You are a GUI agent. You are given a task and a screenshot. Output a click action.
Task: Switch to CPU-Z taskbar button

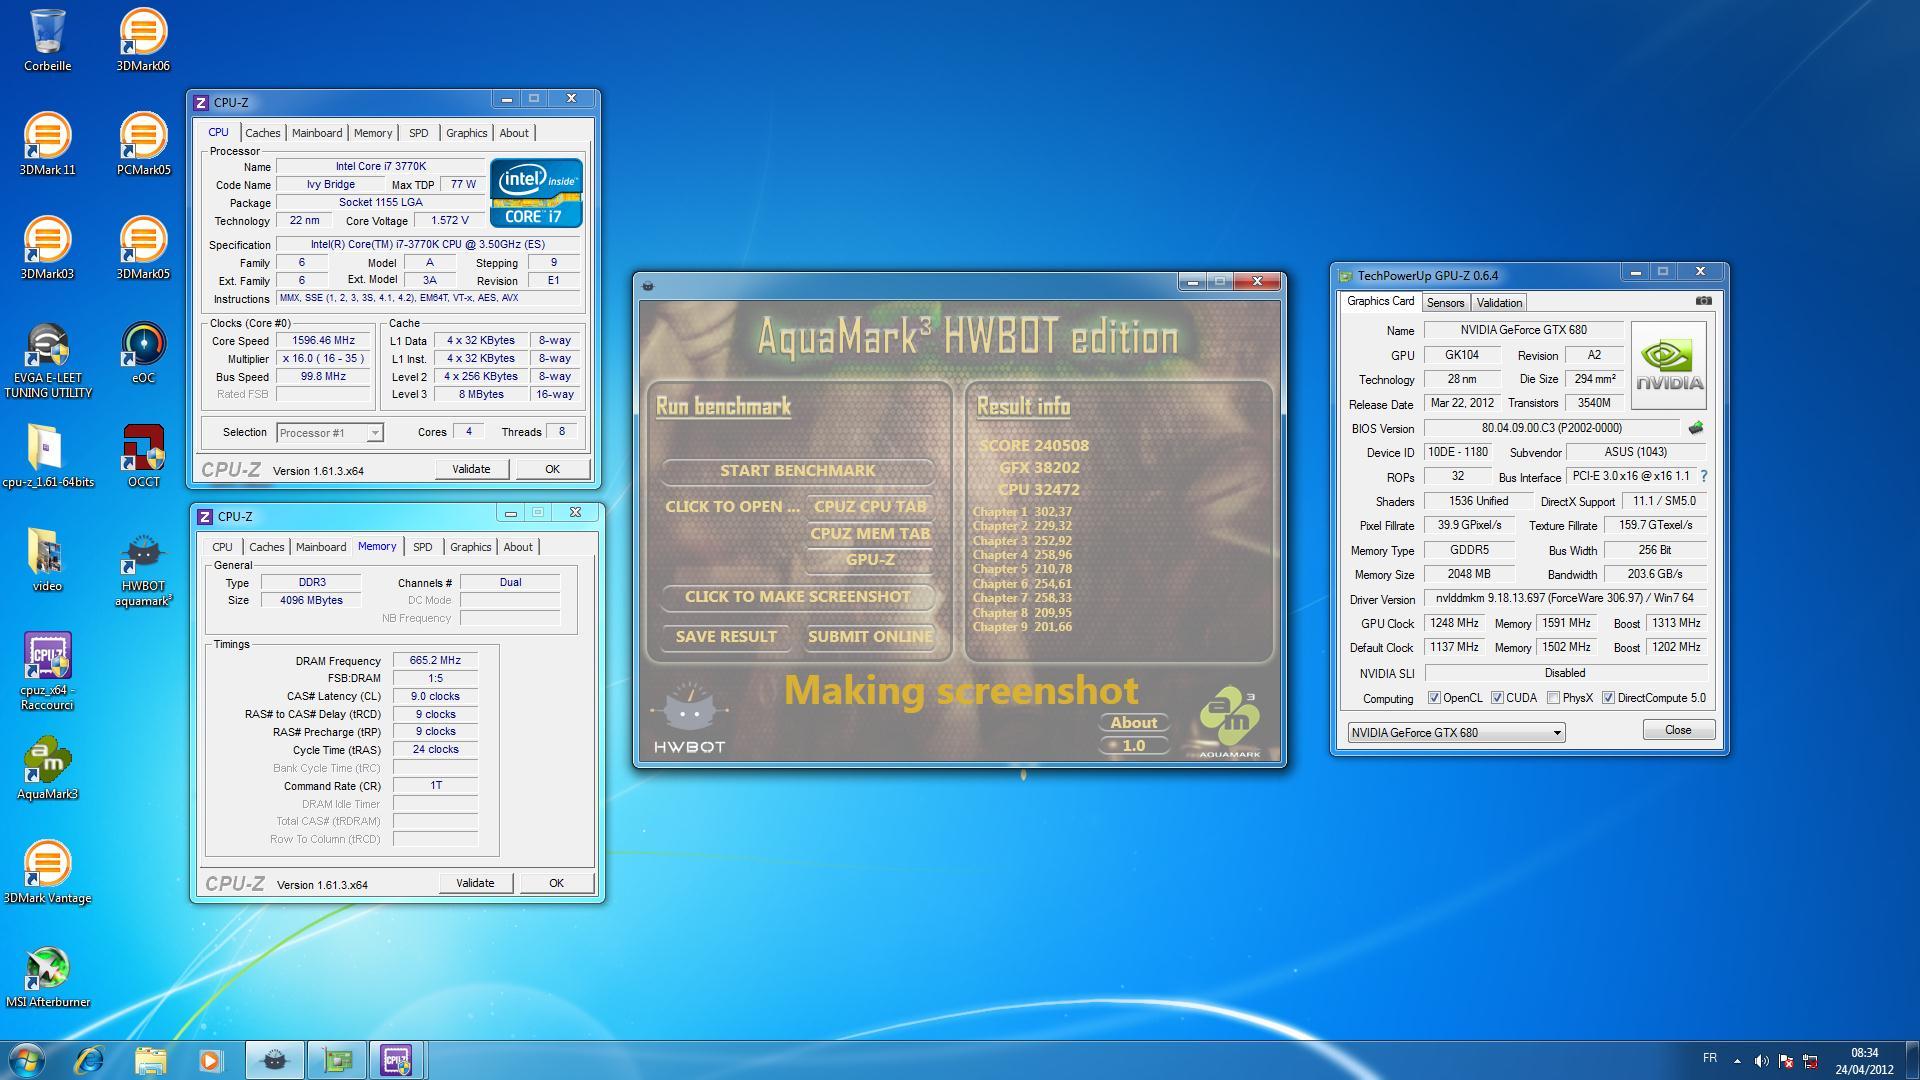click(397, 1060)
